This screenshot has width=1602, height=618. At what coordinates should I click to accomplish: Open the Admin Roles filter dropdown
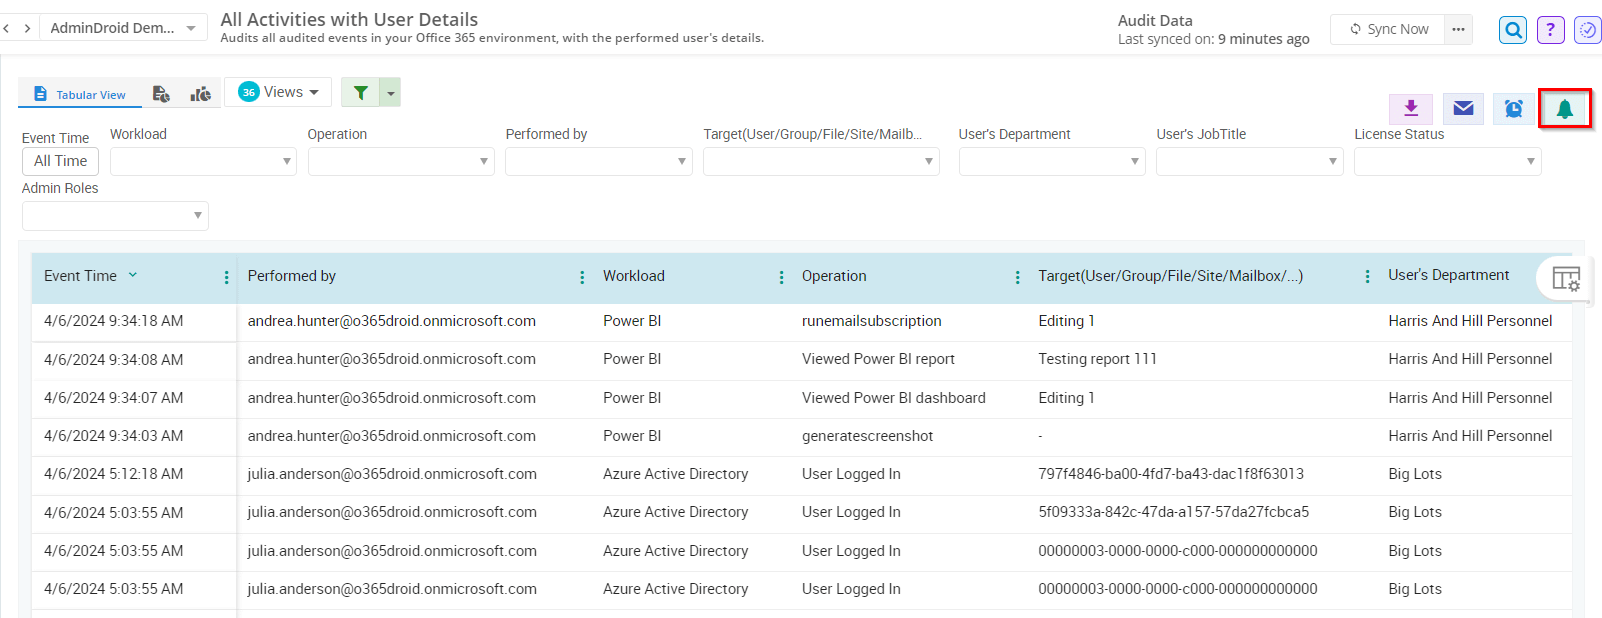click(115, 215)
